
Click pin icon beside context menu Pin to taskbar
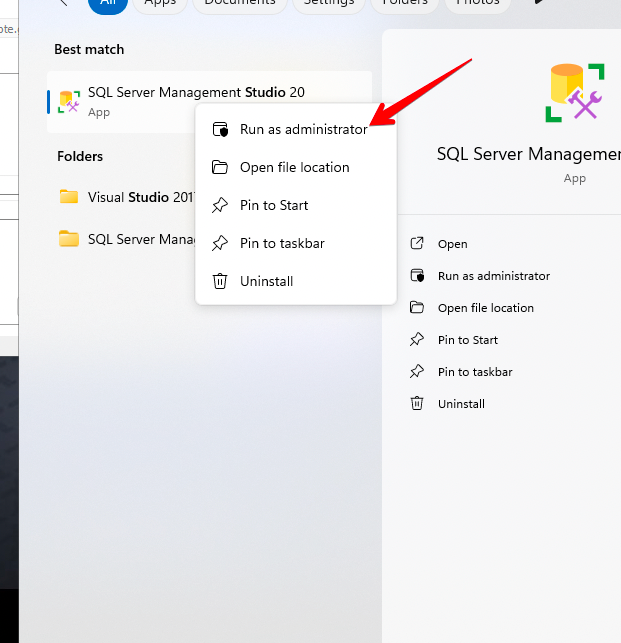click(220, 244)
